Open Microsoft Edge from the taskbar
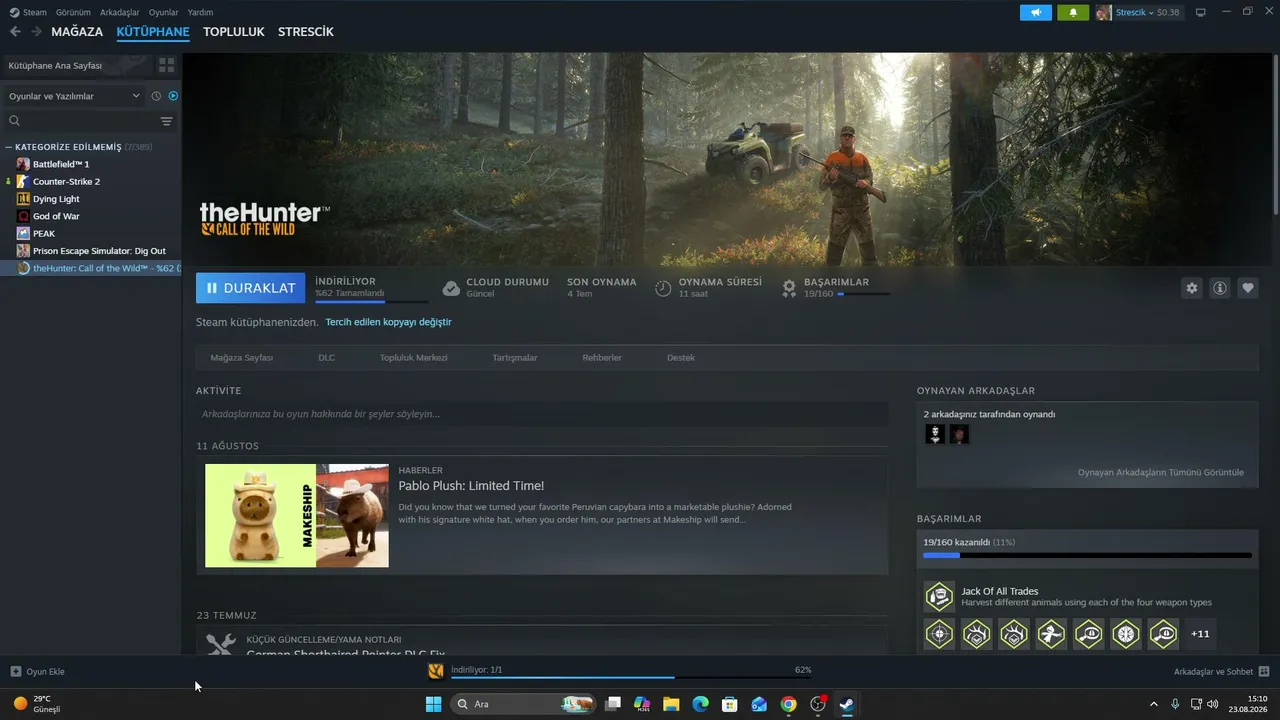Screen dimensions: 1280x720 [700, 704]
